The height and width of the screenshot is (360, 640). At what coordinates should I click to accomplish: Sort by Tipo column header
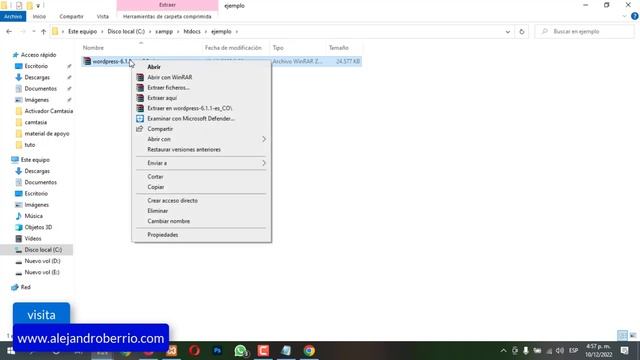(278, 48)
